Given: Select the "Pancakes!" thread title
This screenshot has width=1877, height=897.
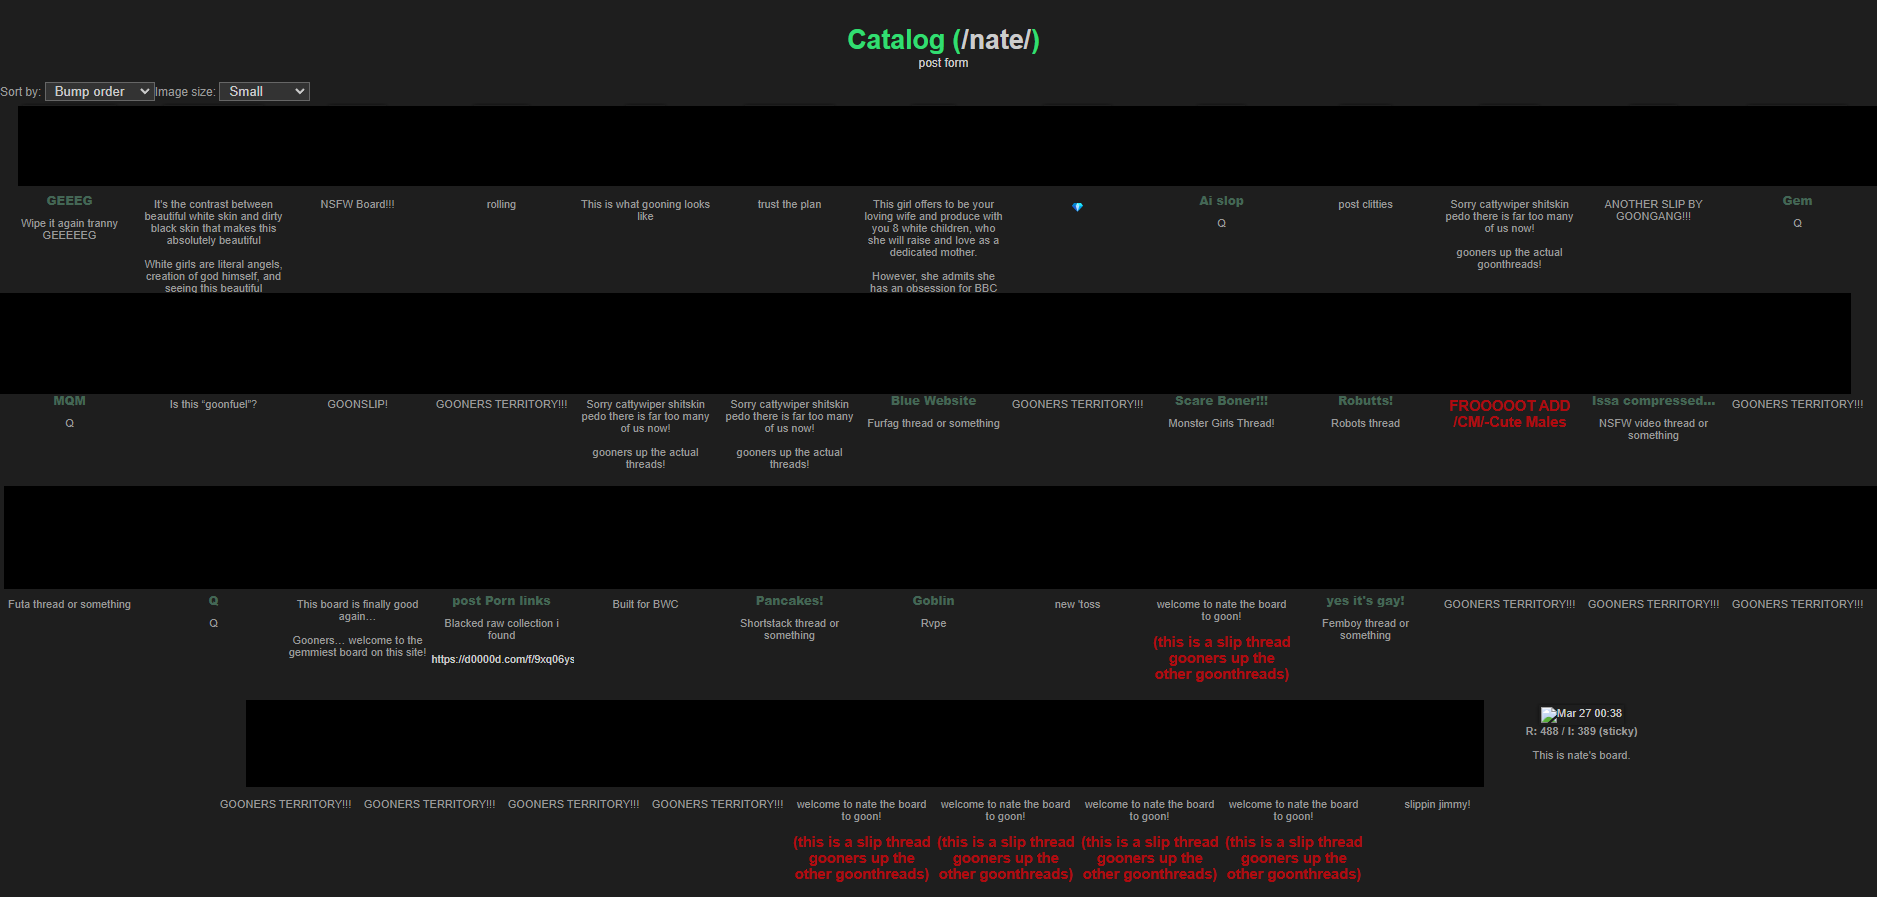Looking at the screenshot, I should 789,601.
